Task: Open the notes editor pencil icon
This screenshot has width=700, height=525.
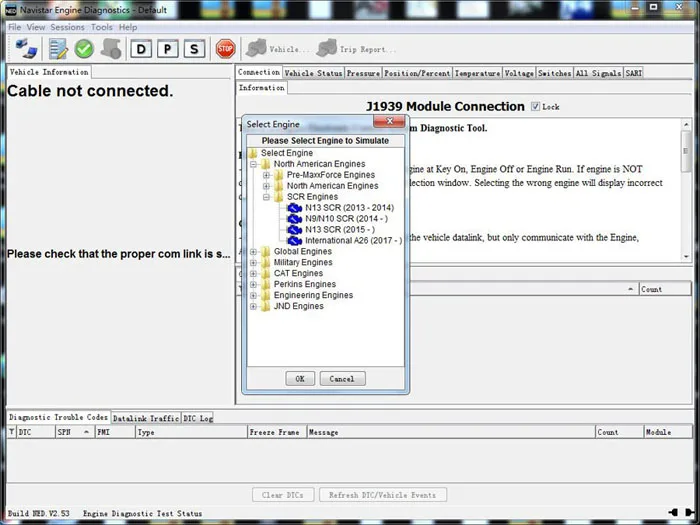Action: click(x=58, y=49)
